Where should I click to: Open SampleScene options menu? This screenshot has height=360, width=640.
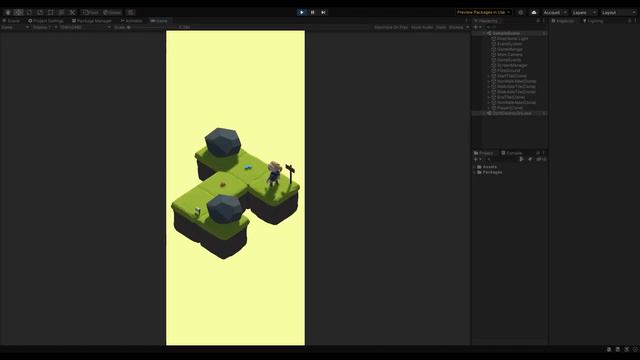(x=544, y=33)
